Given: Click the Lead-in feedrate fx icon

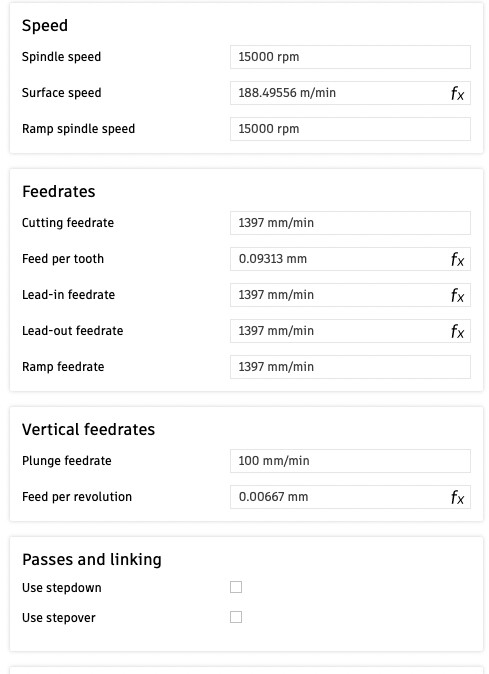Looking at the screenshot, I should click(x=457, y=295).
